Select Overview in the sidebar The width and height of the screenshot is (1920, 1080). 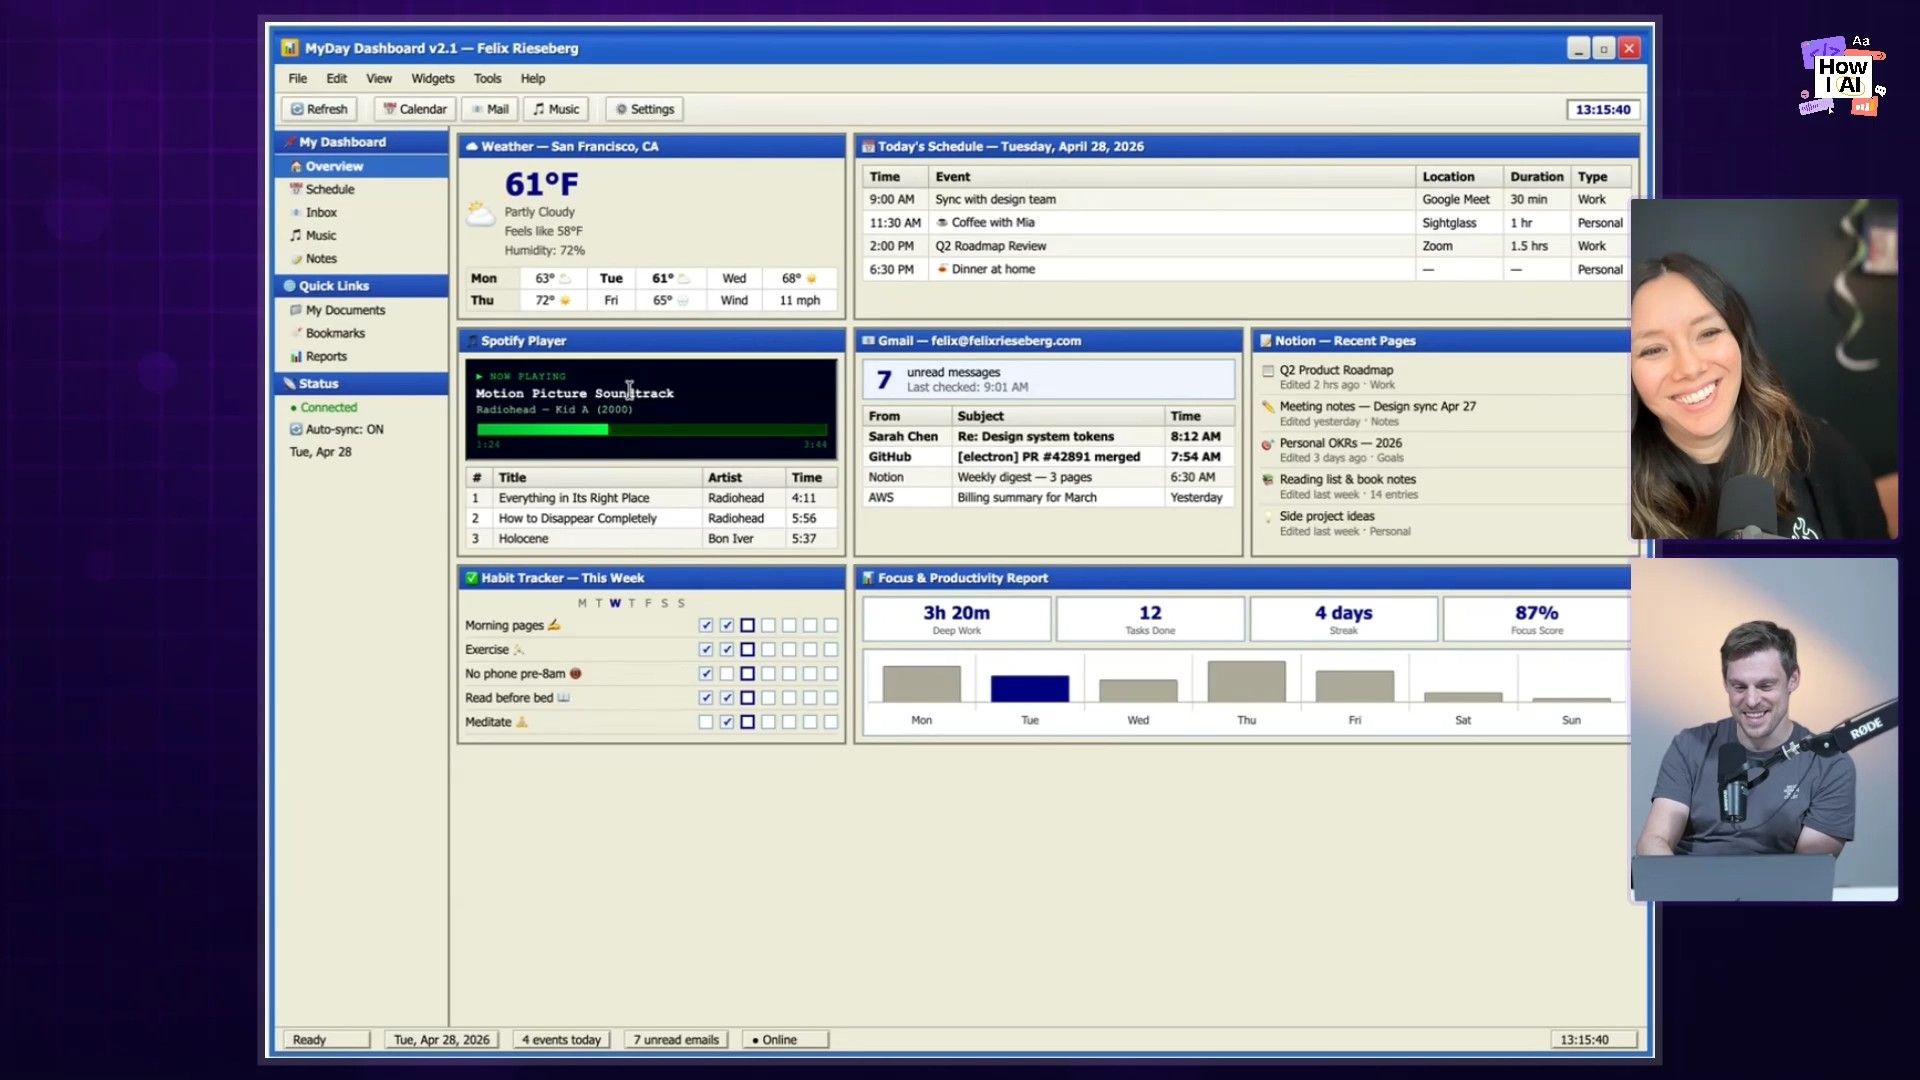pyautogui.click(x=362, y=166)
